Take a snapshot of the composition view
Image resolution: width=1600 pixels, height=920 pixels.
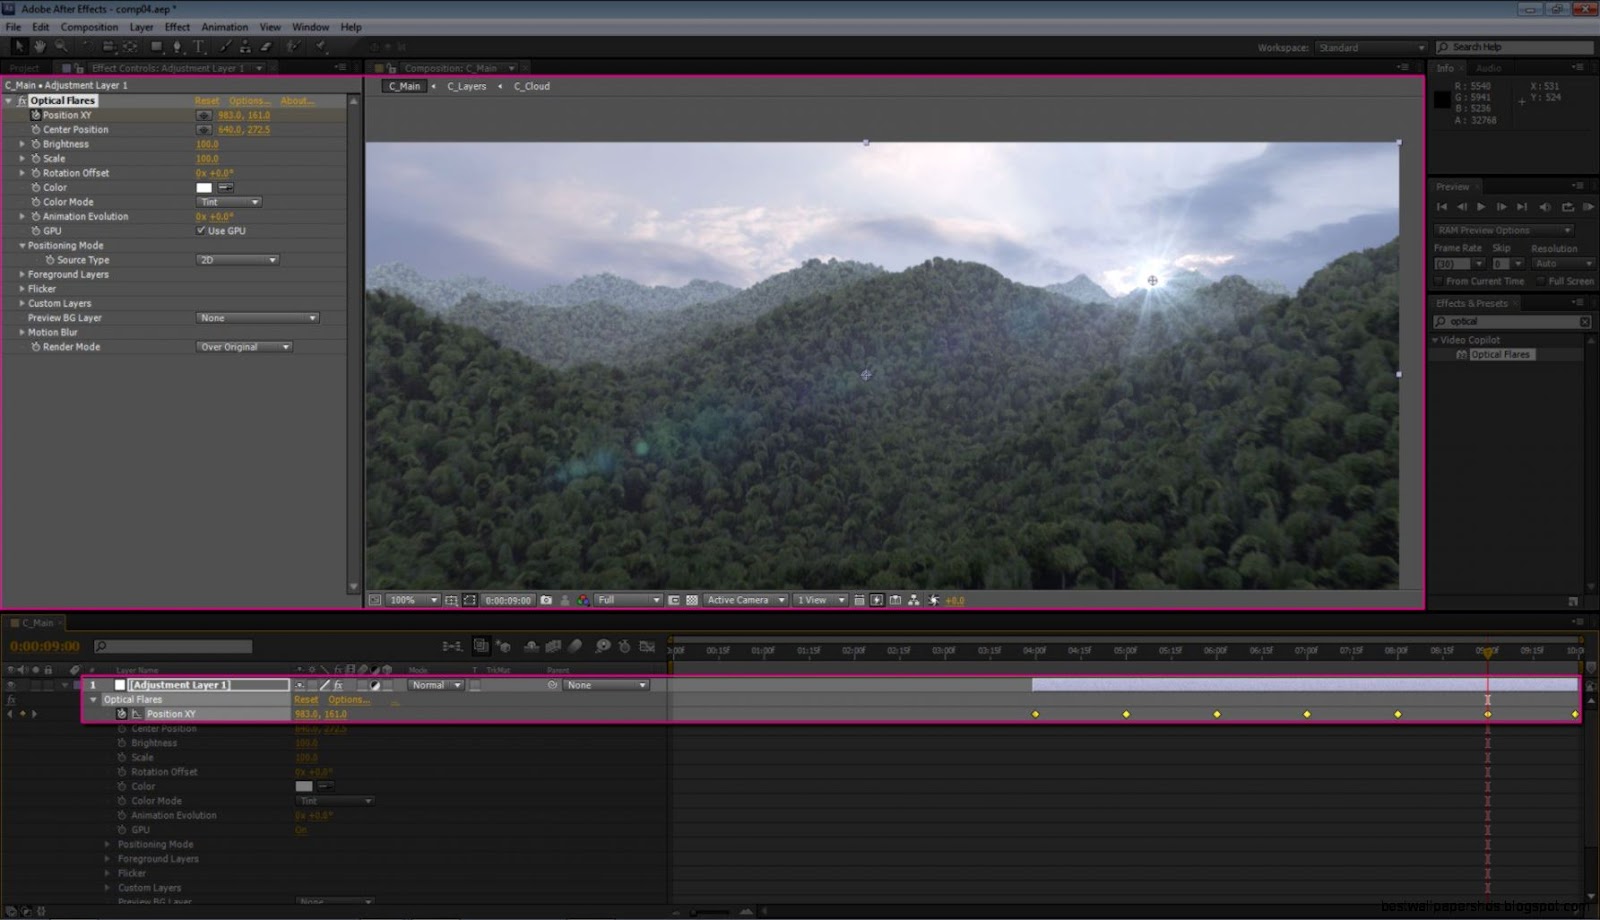tap(546, 600)
